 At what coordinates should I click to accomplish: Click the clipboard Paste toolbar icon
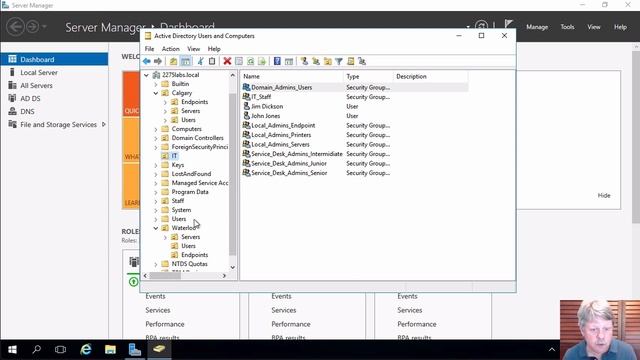212,61
